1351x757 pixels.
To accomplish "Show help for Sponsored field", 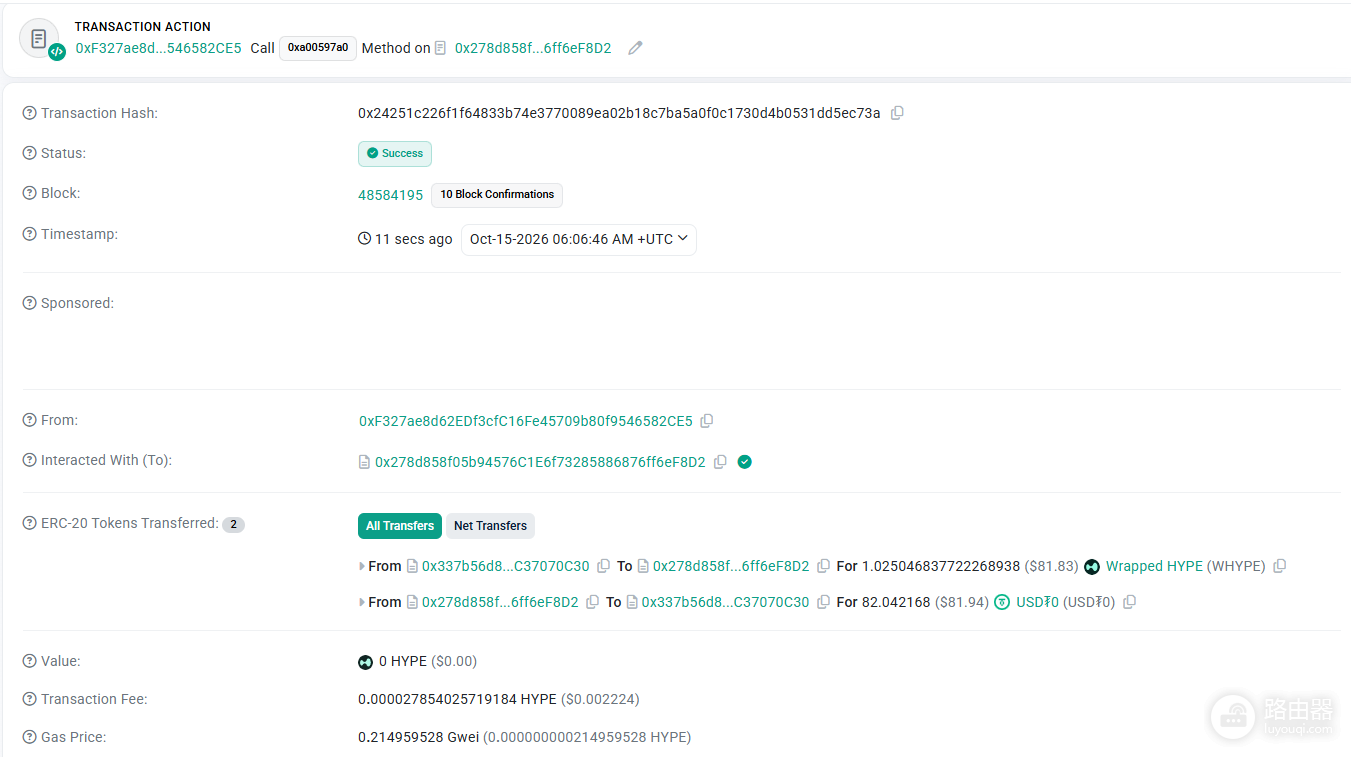I will 30,303.
